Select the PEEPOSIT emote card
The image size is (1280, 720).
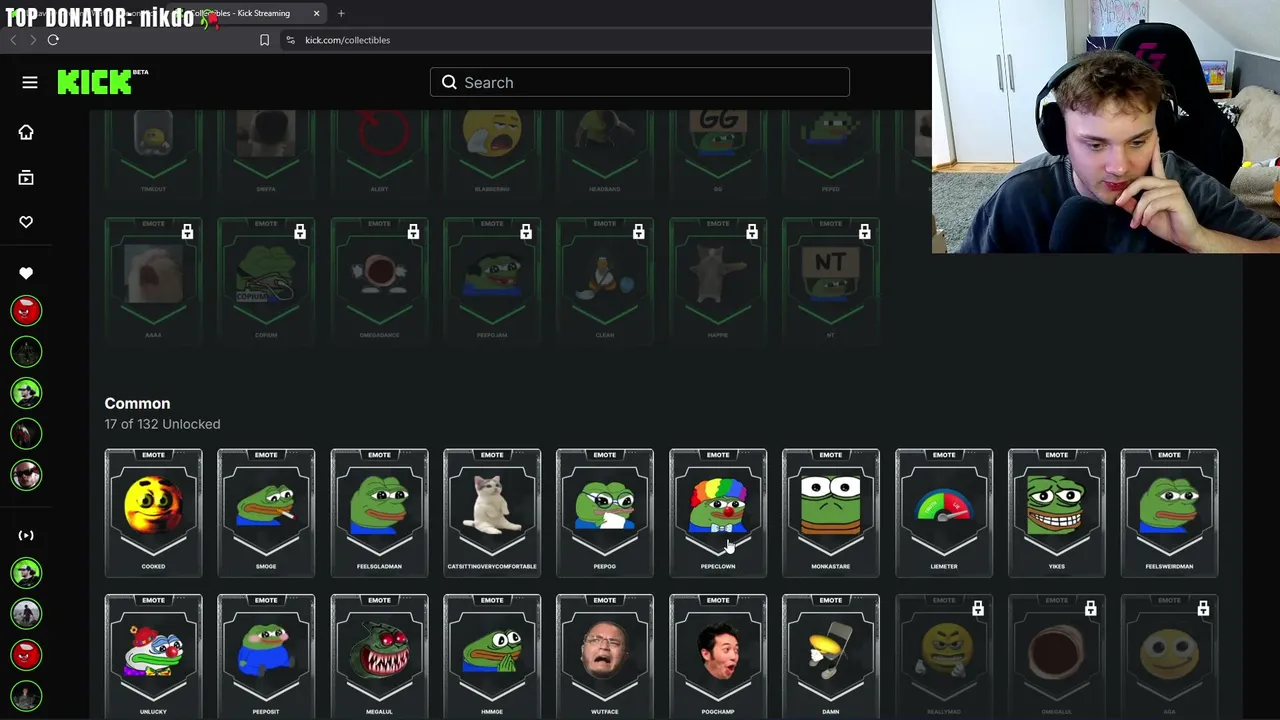266,657
